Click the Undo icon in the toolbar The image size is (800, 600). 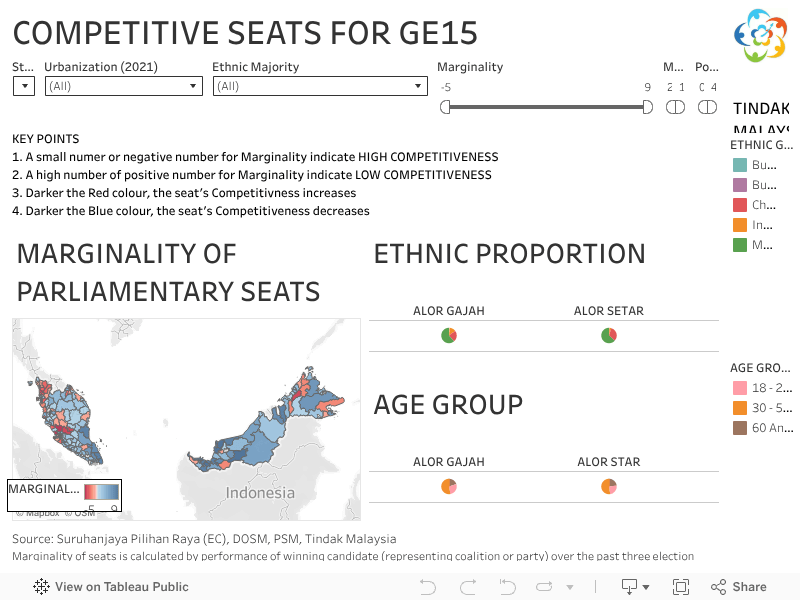pyautogui.click(x=427, y=587)
